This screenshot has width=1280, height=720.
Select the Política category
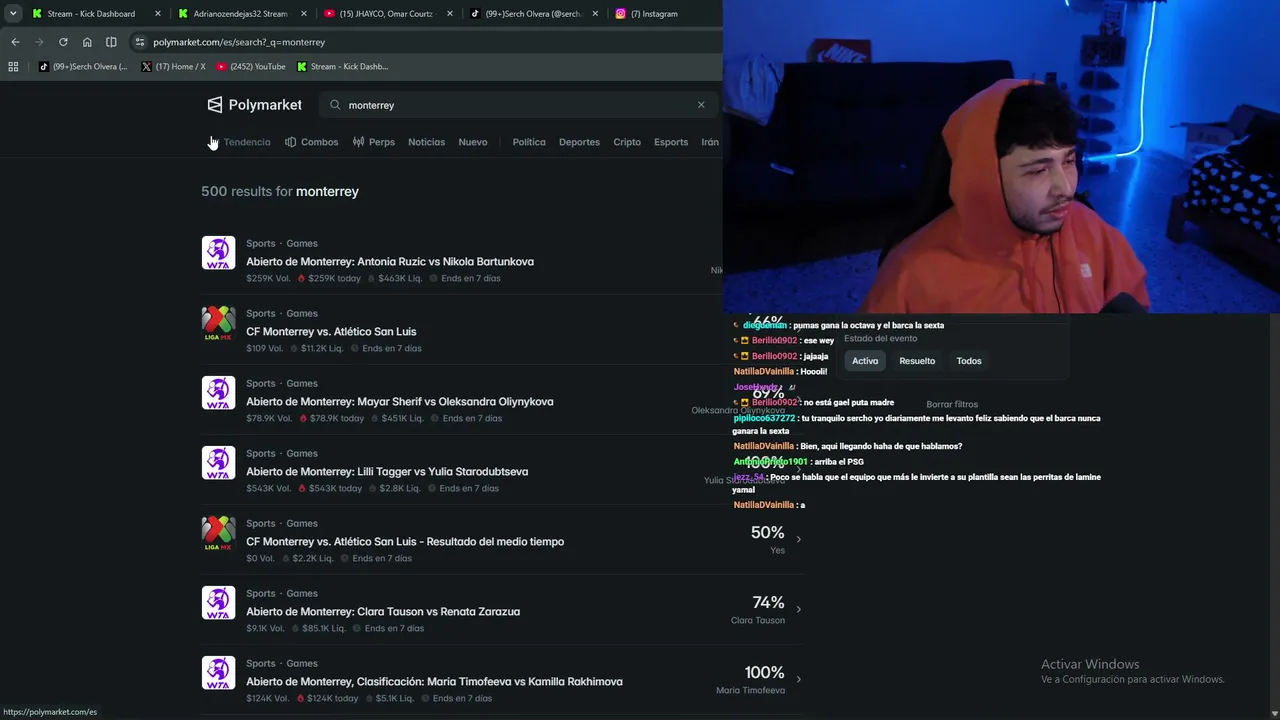tap(529, 142)
